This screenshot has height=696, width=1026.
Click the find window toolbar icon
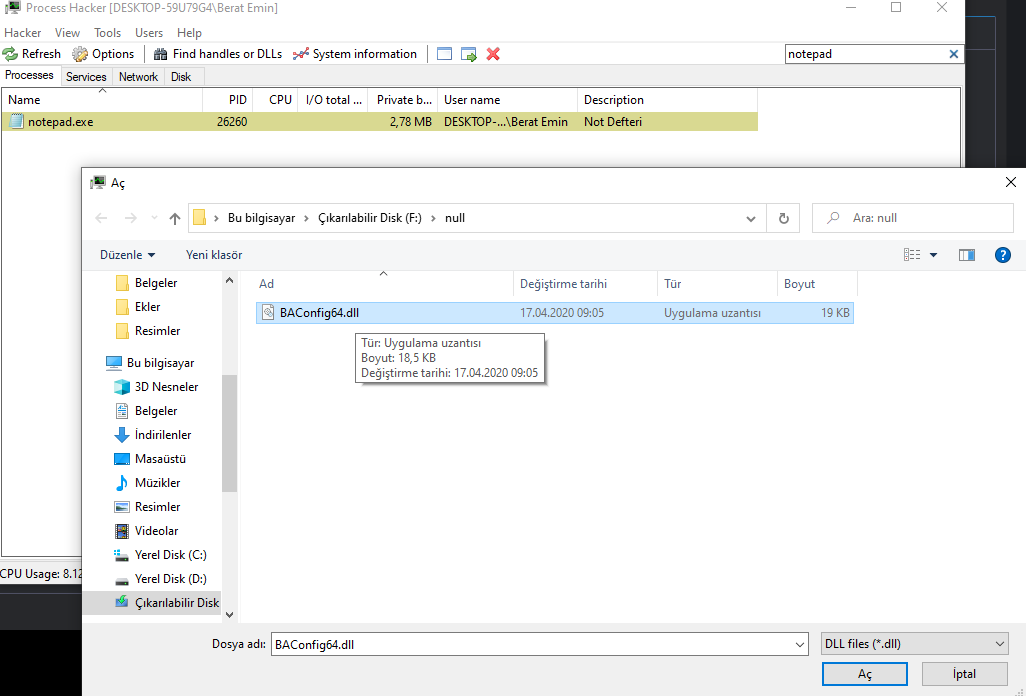(444, 54)
